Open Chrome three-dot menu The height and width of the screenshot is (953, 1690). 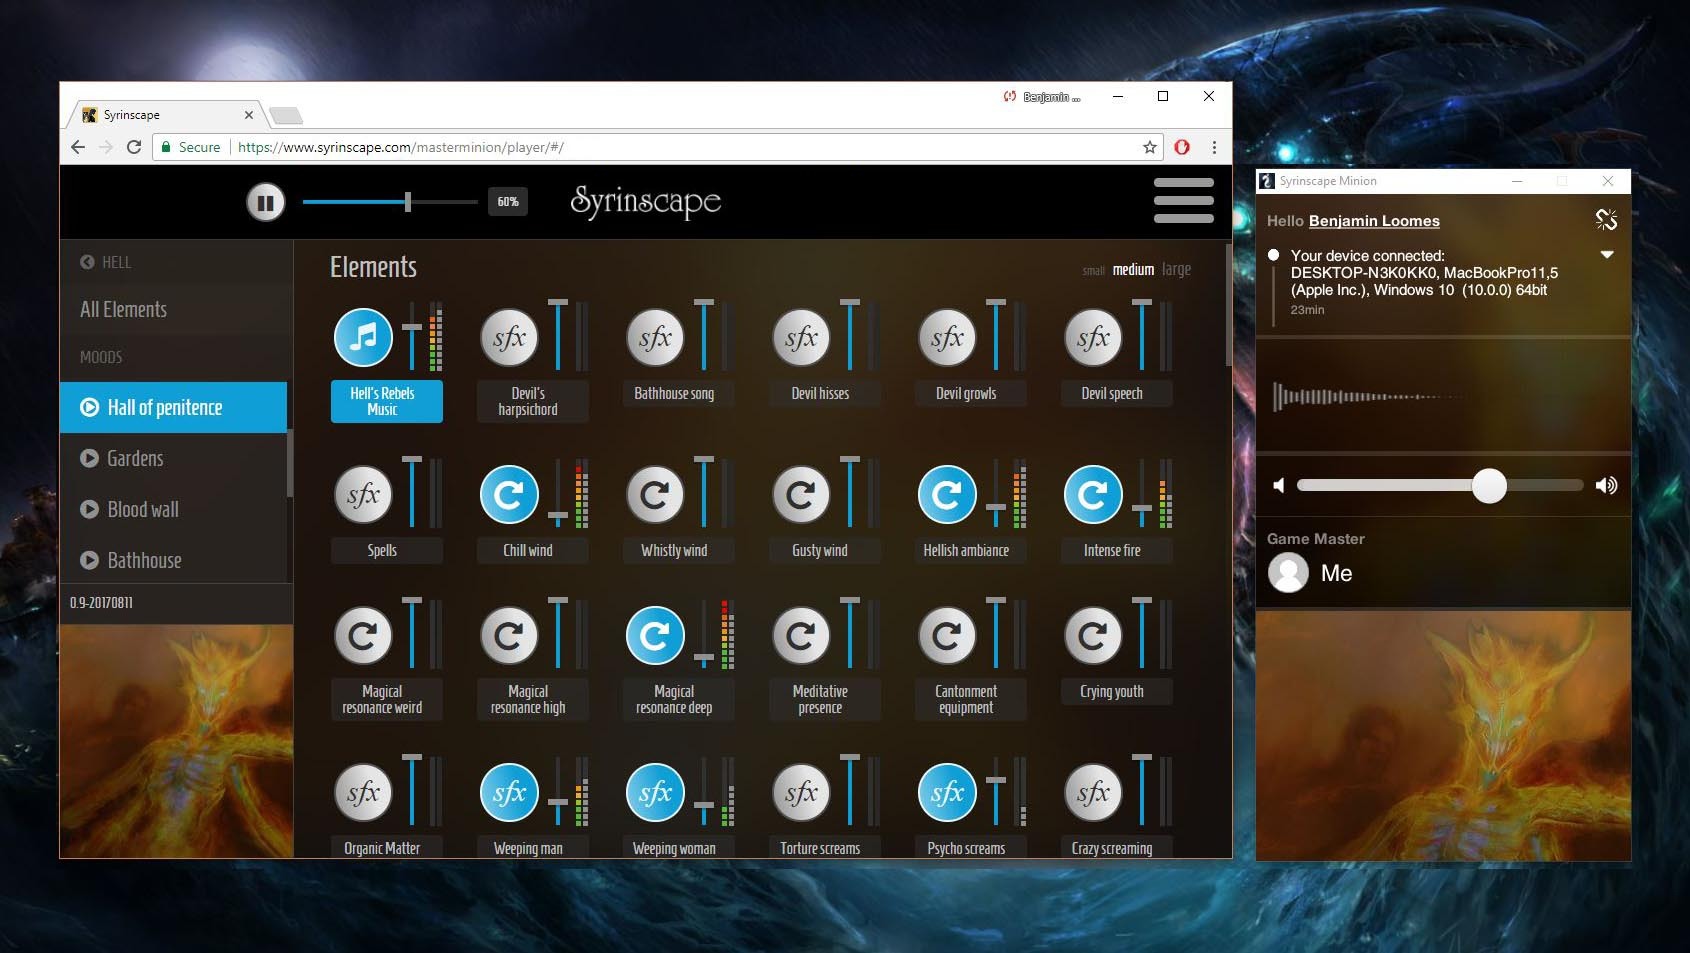click(x=1214, y=147)
